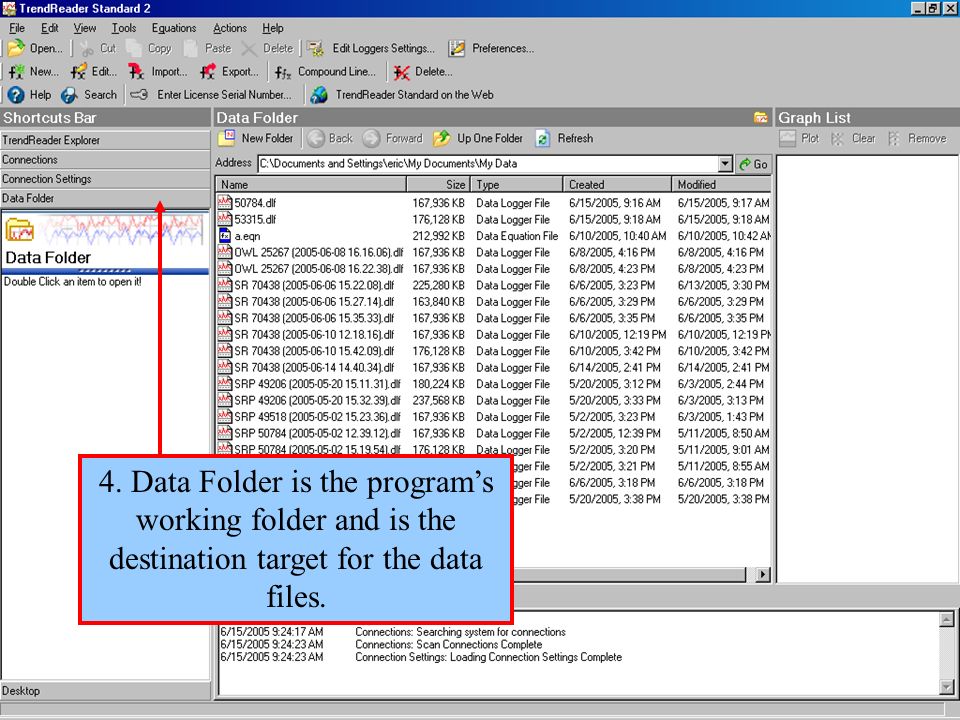The width and height of the screenshot is (960, 720).
Task: Click scroll-down arrow in message log
Action: 947,688
